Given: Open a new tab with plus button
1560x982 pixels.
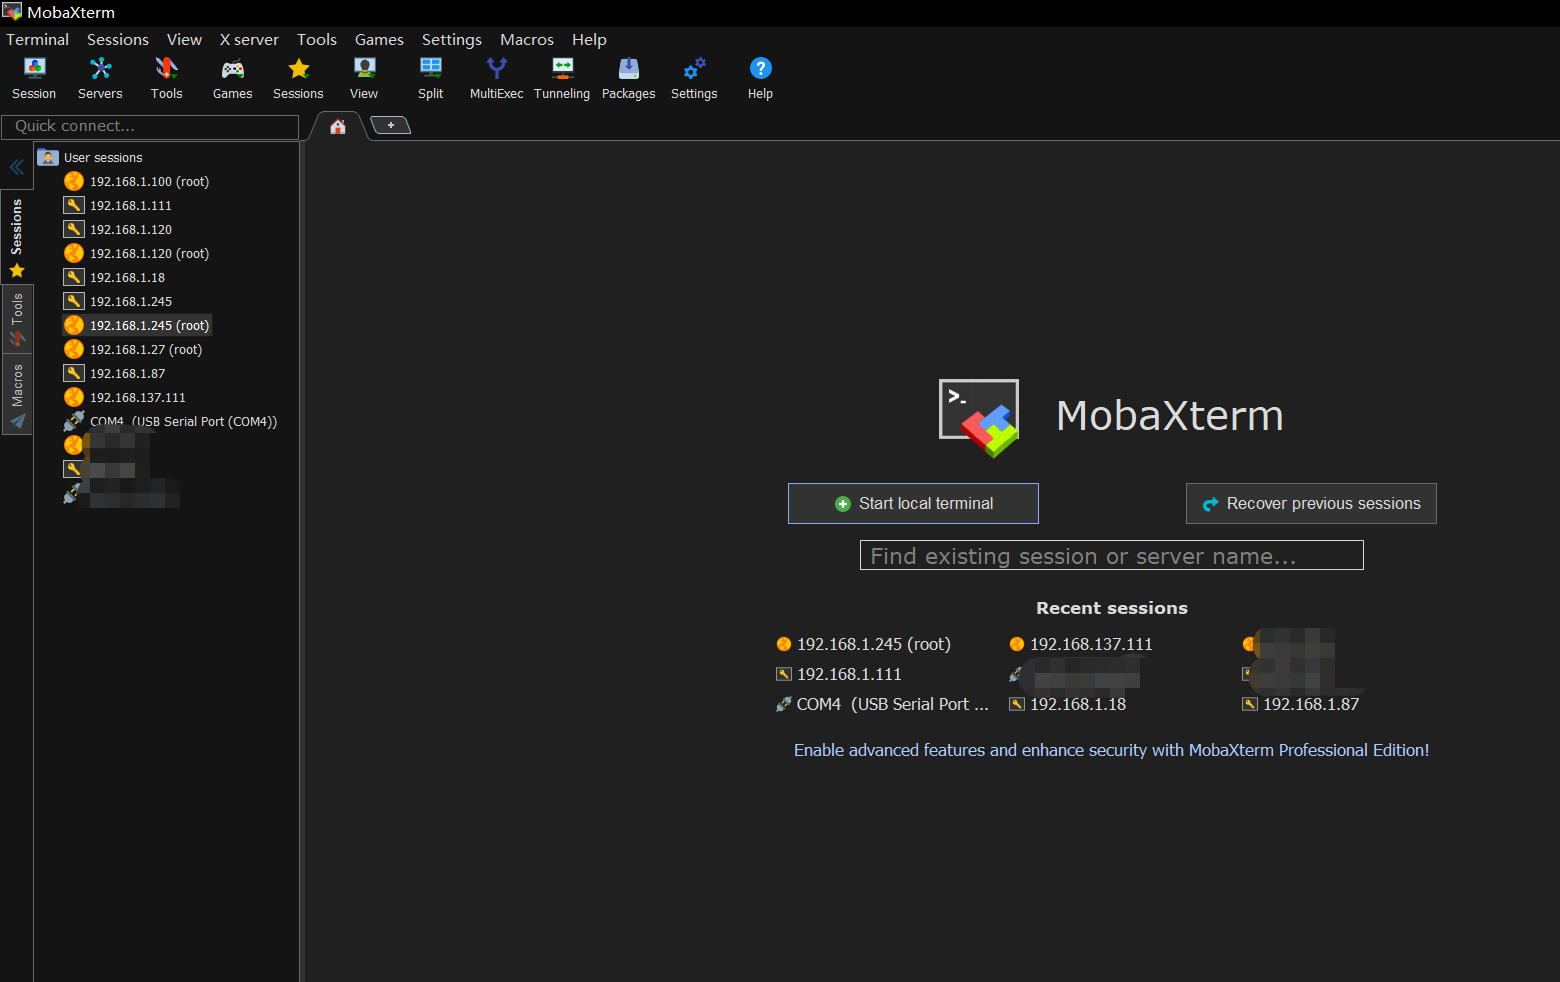Looking at the screenshot, I should tap(391, 125).
